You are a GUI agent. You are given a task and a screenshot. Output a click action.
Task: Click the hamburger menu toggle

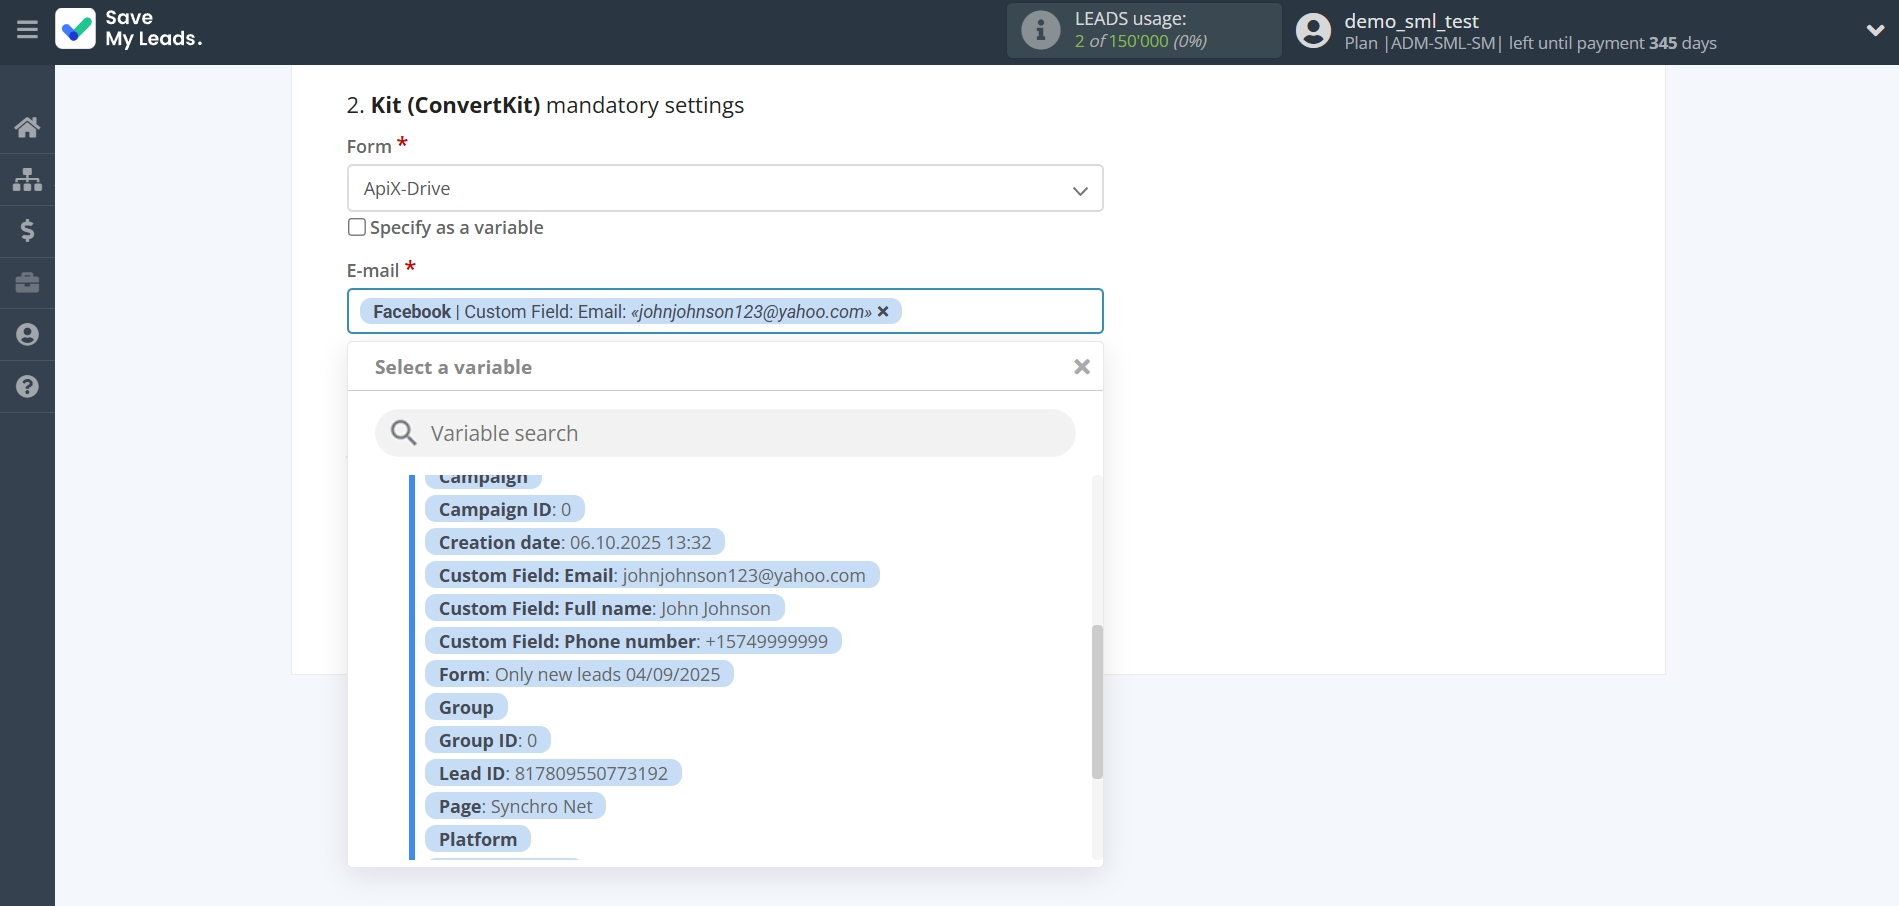point(27,29)
